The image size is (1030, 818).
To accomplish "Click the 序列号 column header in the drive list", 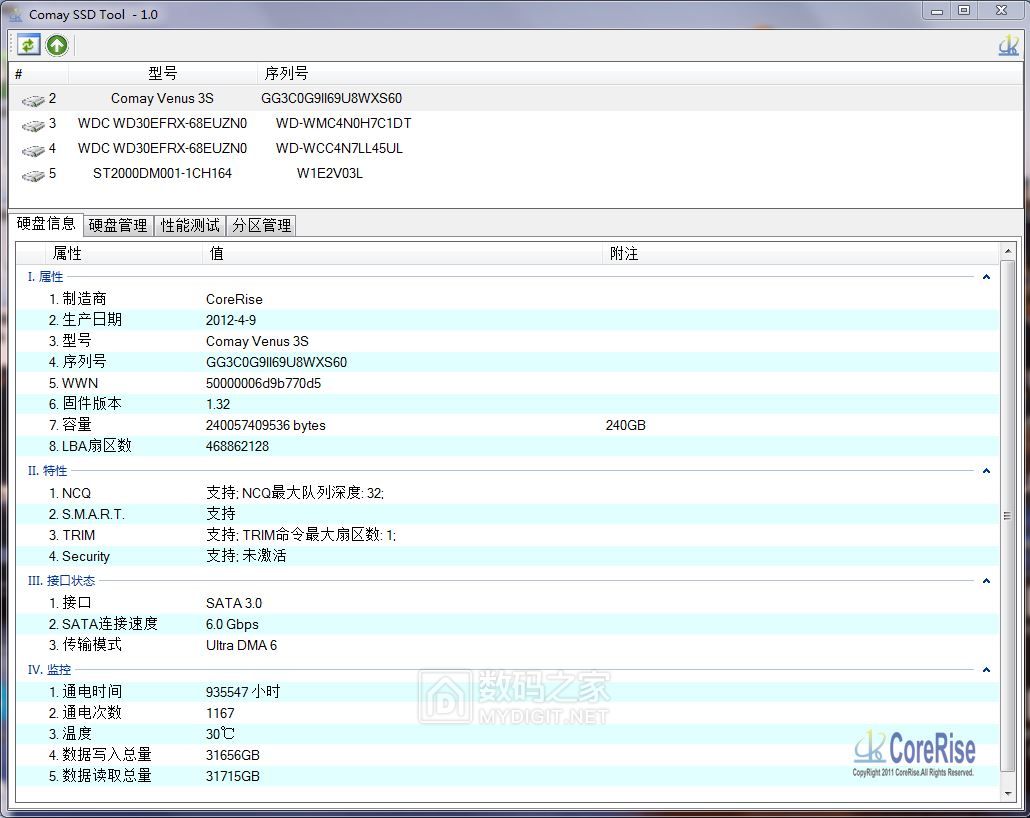I will click(286, 73).
